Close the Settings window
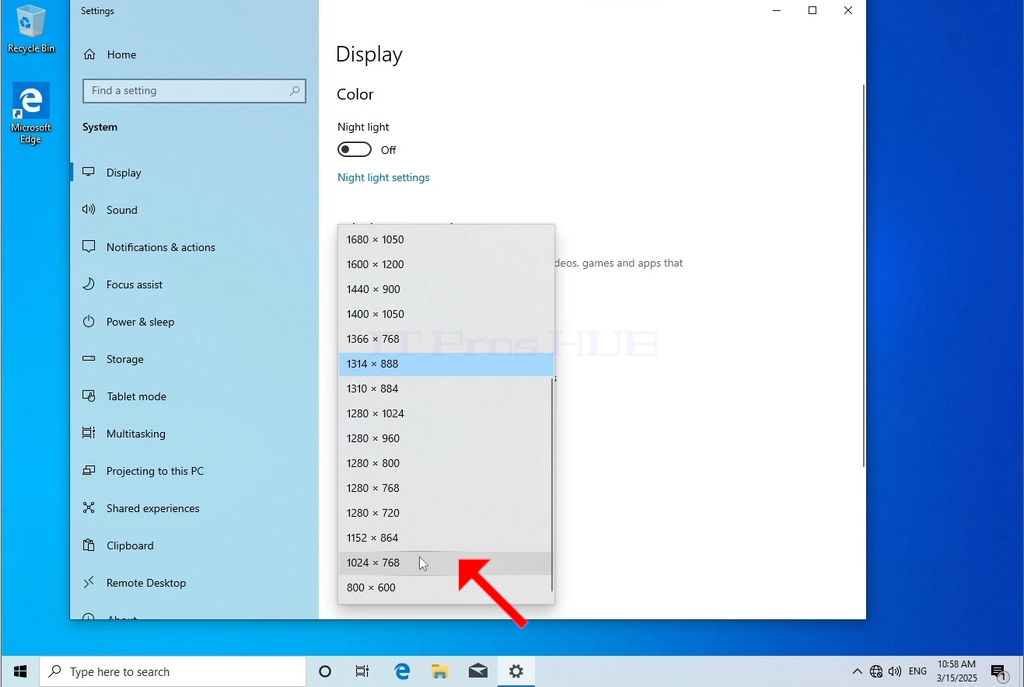Viewport: 1024px width, 687px height. tap(848, 10)
